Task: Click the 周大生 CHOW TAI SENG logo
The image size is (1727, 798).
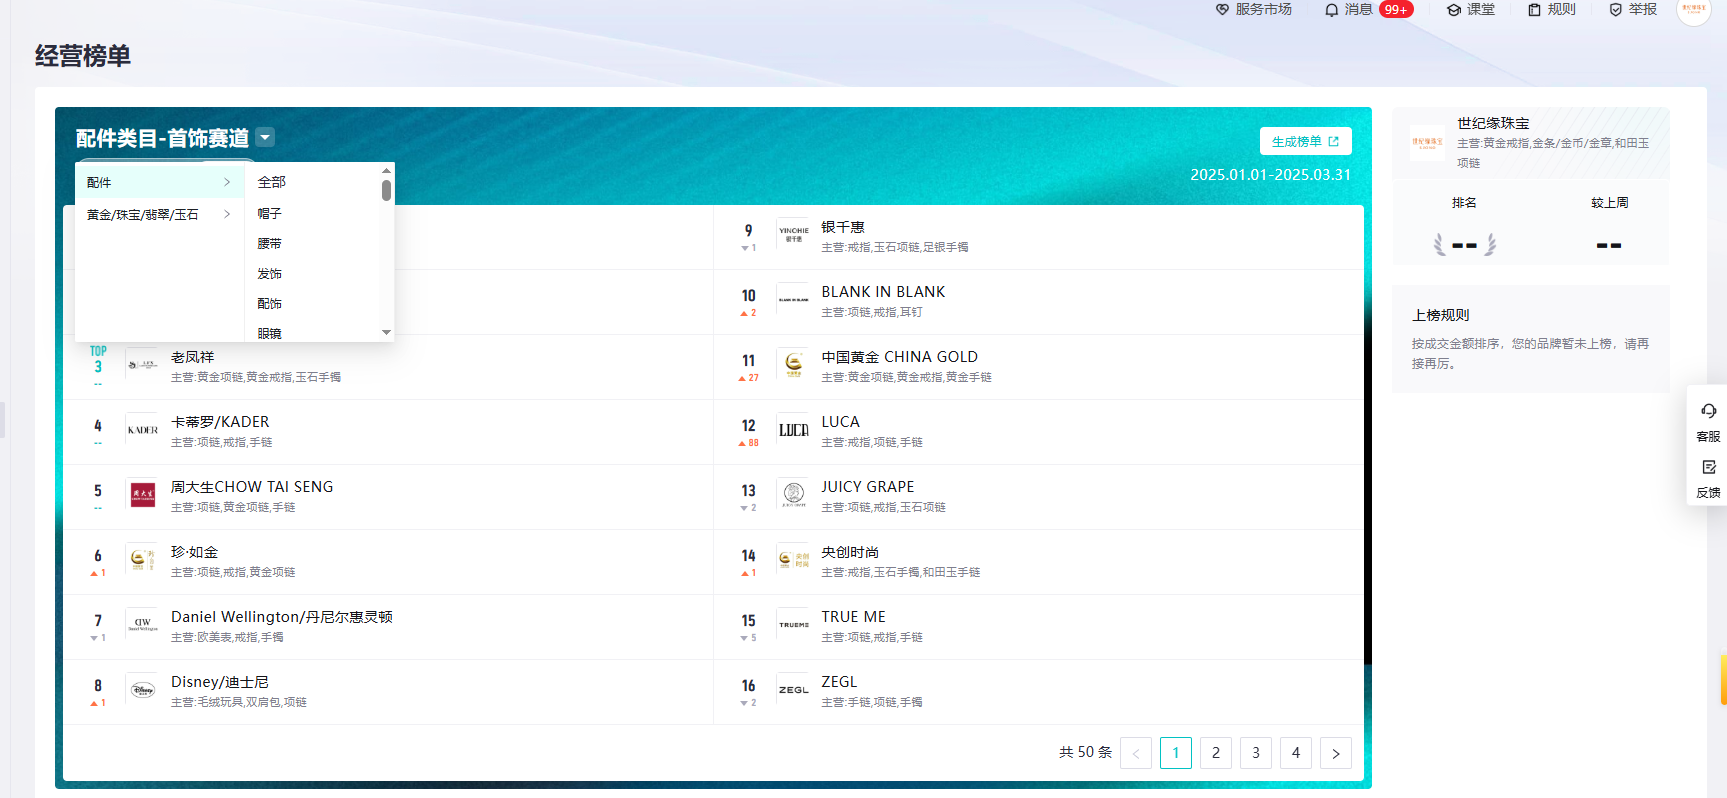Action: (x=143, y=494)
